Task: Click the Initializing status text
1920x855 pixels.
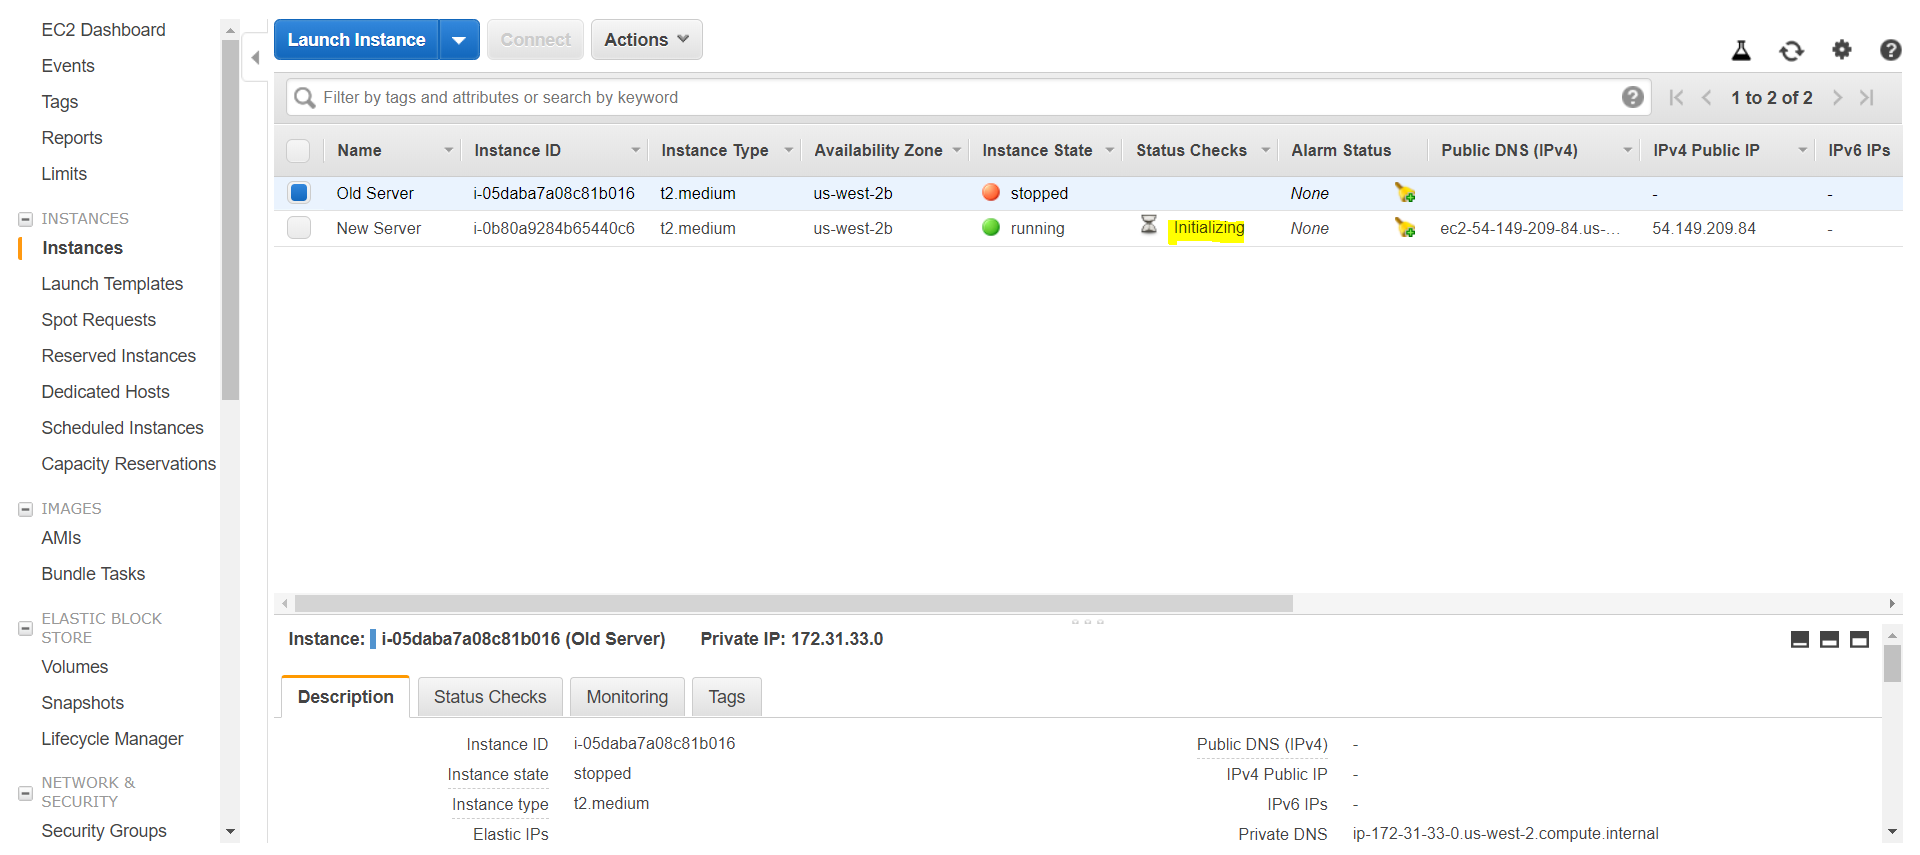Action: point(1208,228)
